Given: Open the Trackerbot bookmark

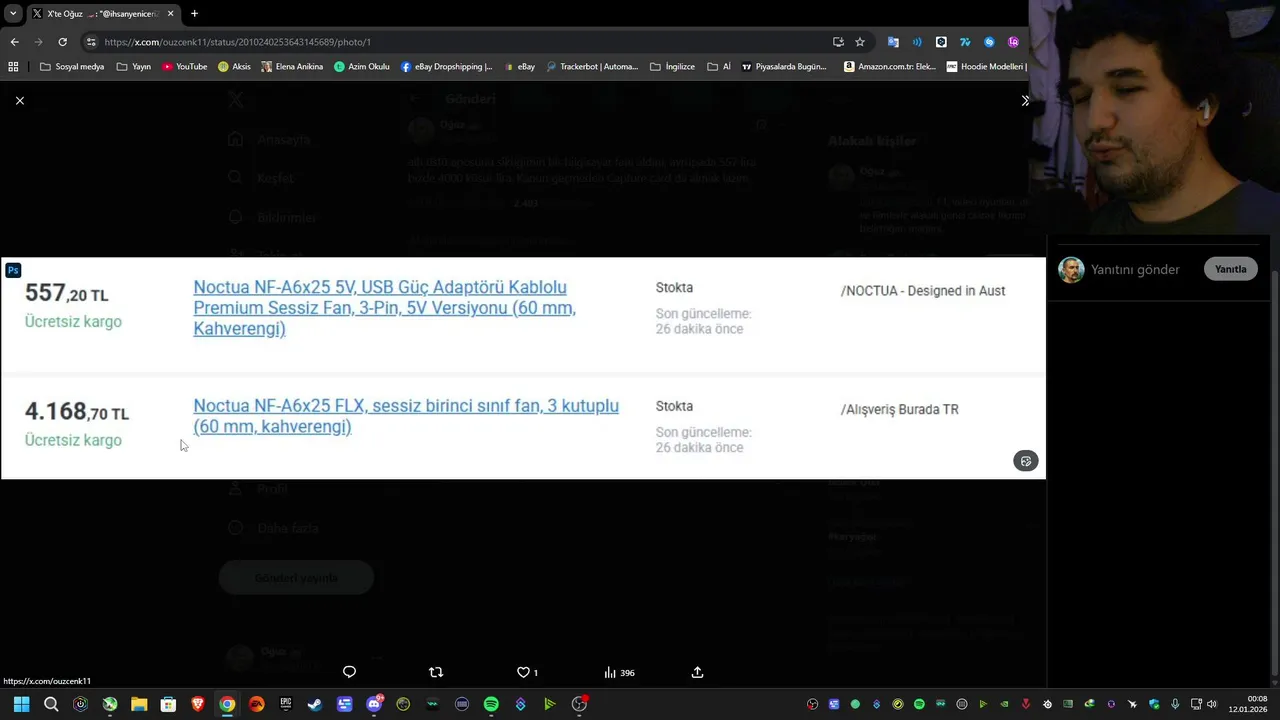Looking at the screenshot, I should click(592, 66).
